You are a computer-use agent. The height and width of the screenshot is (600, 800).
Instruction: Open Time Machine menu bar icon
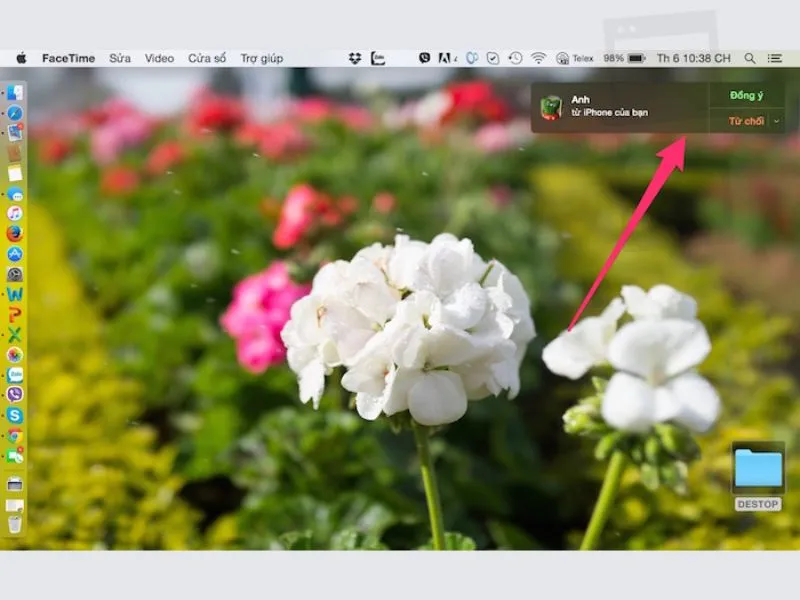tap(515, 58)
